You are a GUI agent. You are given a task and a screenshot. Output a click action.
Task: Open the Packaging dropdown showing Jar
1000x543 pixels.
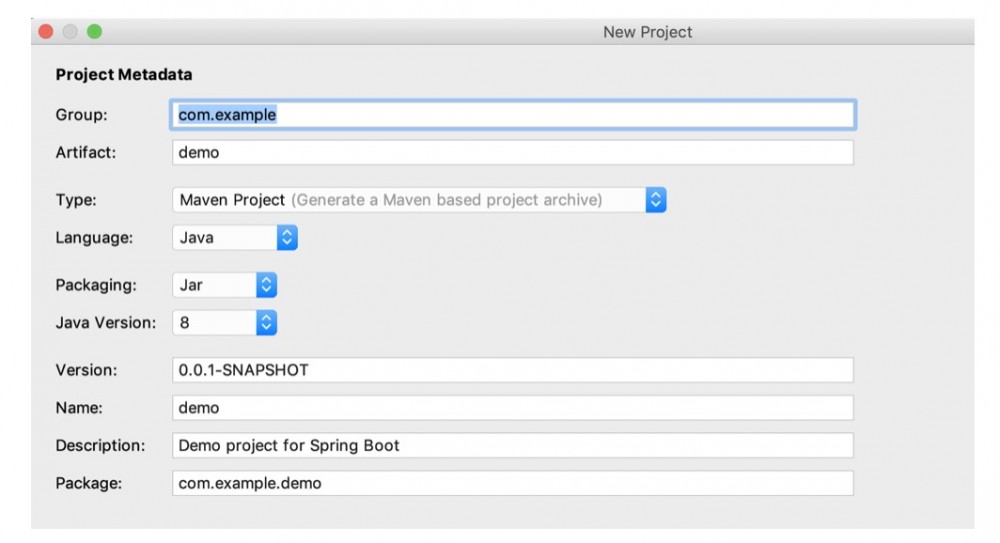(x=214, y=285)
